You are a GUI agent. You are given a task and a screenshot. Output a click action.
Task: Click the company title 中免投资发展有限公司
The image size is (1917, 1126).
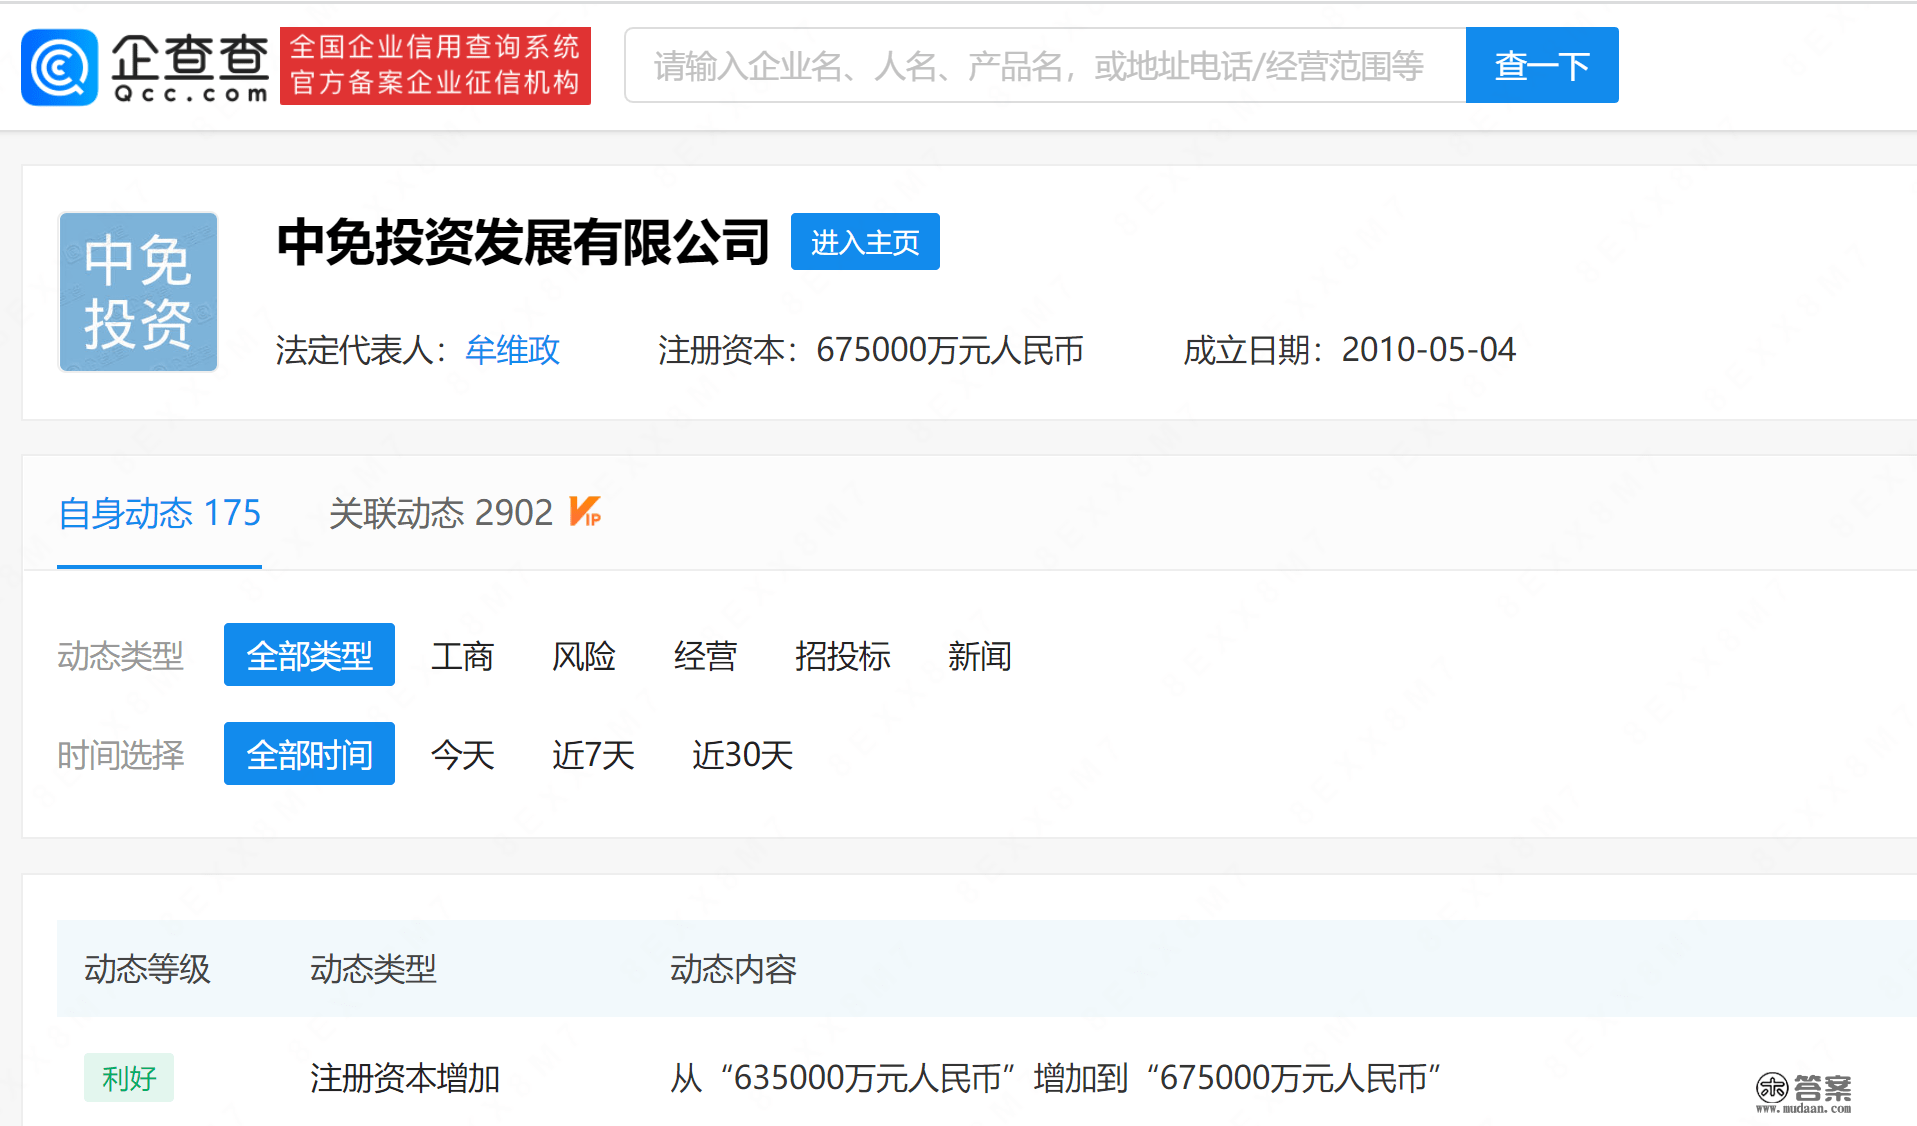(x=523, y=242)
